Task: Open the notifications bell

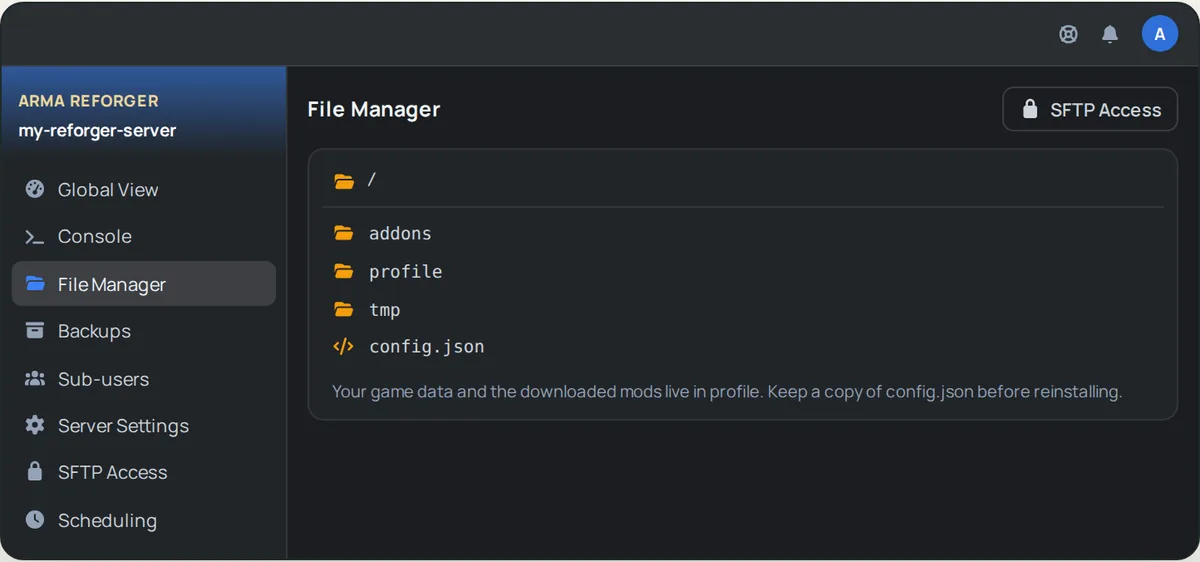Action: pos(1110,34)
